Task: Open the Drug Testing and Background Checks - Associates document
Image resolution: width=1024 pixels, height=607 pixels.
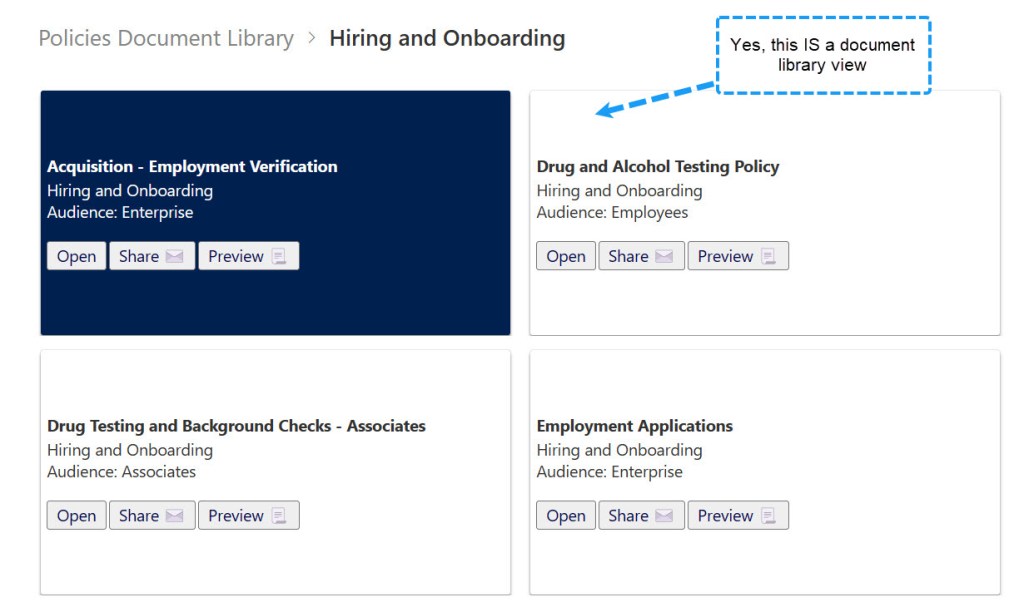Action: pos(76,515)
